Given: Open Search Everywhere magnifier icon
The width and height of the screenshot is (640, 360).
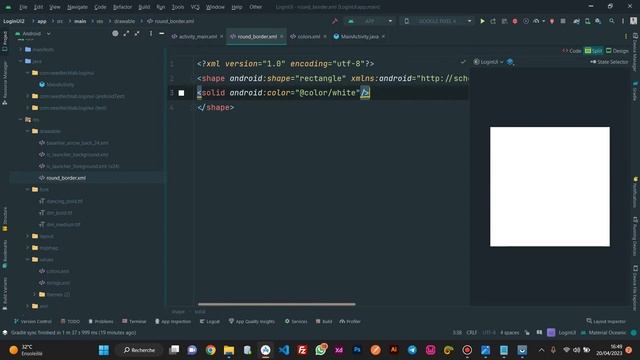Looking at the screenshot, I should (x=611, y=21).
